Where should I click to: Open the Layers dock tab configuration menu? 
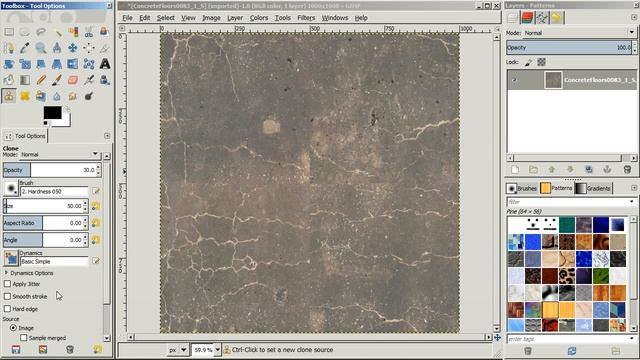[633, 17]
